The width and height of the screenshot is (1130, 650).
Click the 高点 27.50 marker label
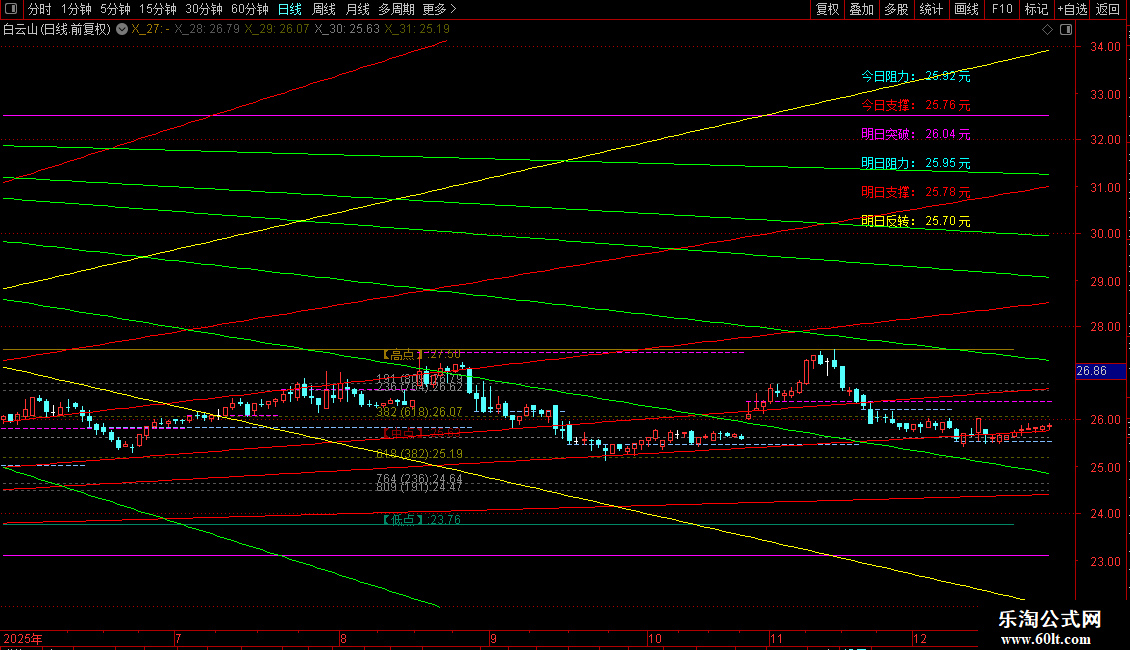point(421,355)
